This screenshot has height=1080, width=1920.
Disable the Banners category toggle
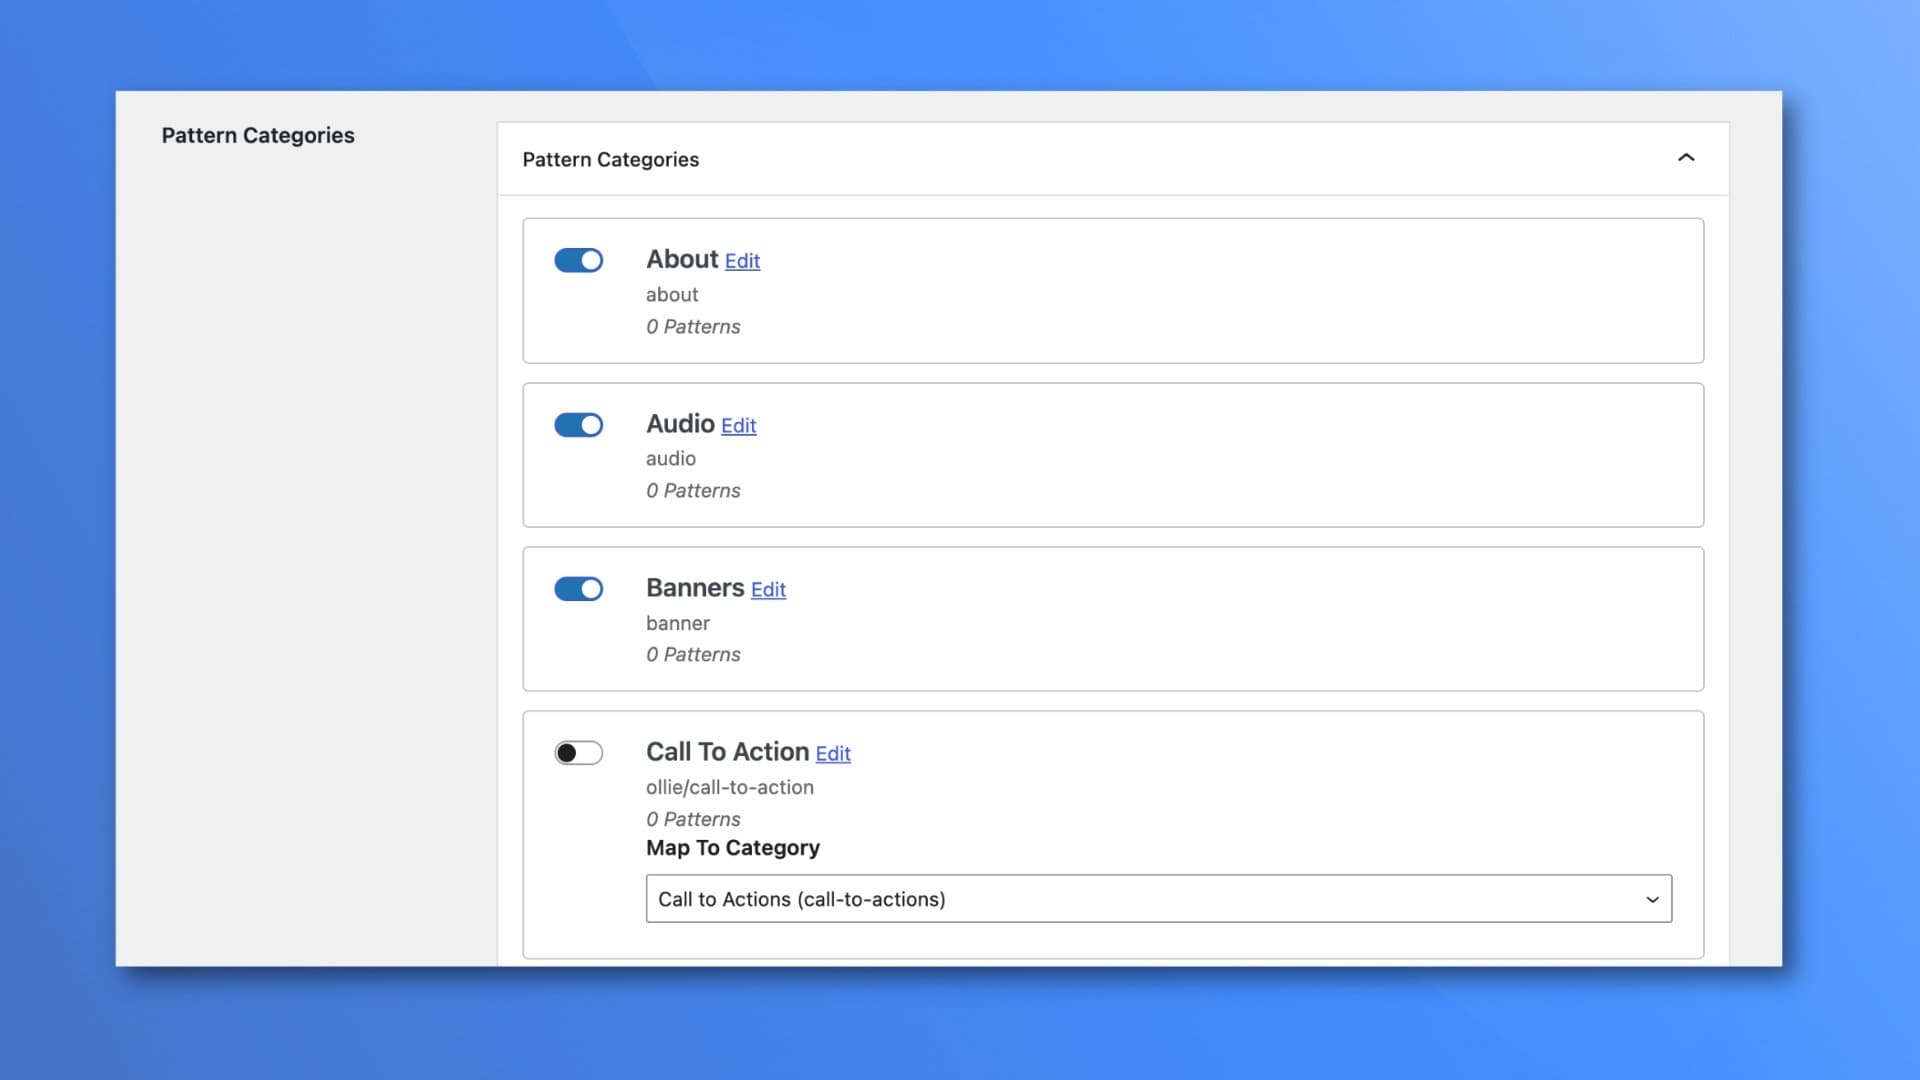[579, 589]
